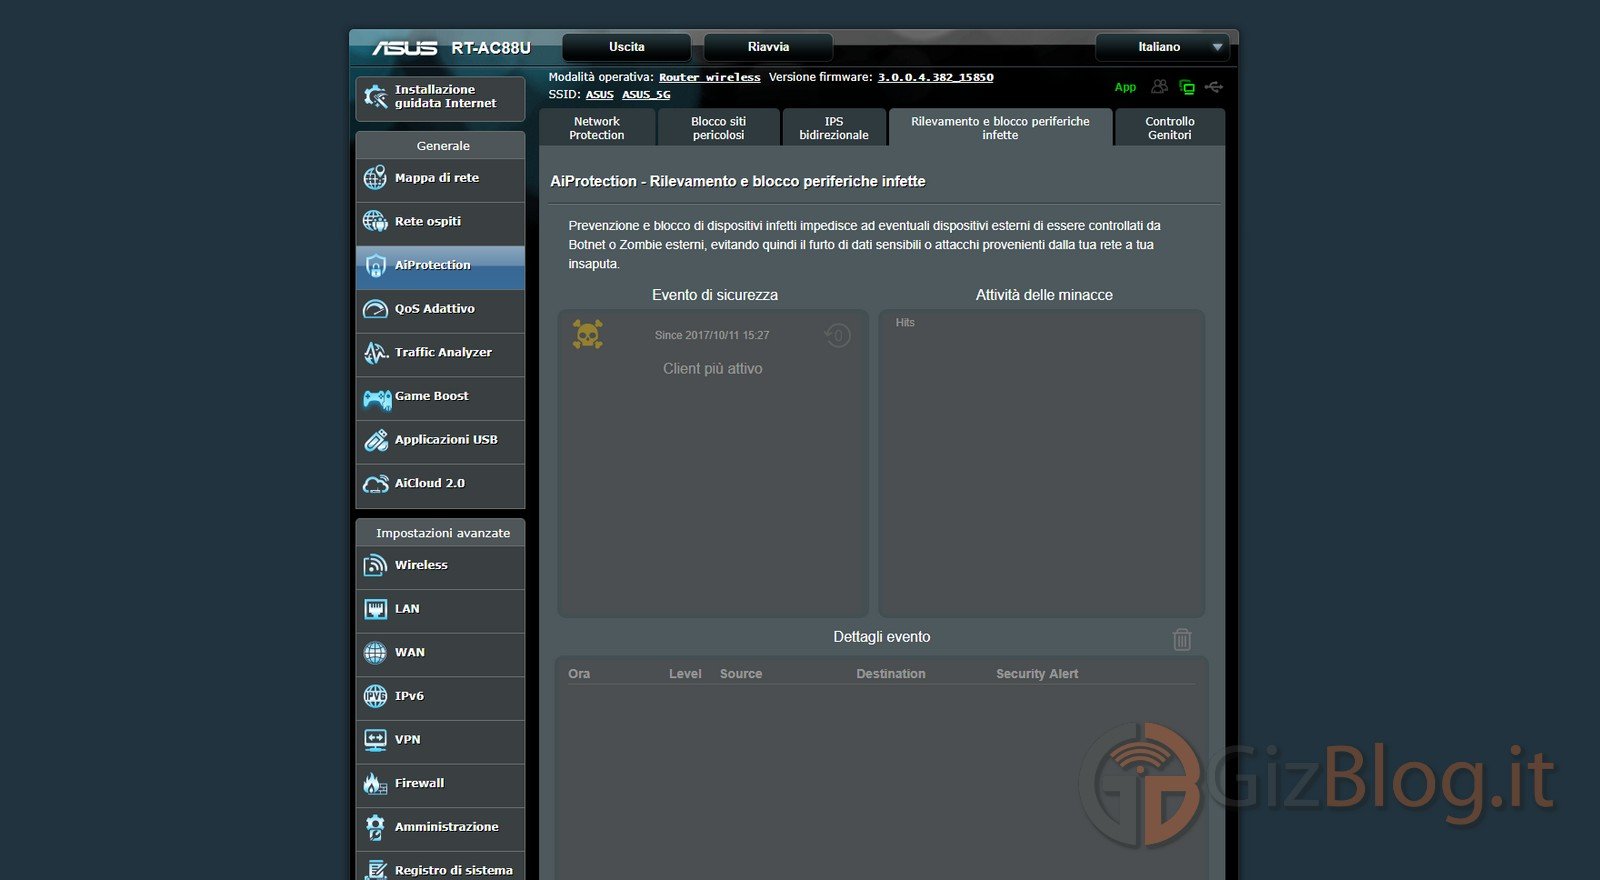
Task: Click firmware version 3.0.0.4.382_15850 link
Action: (936, 77)
